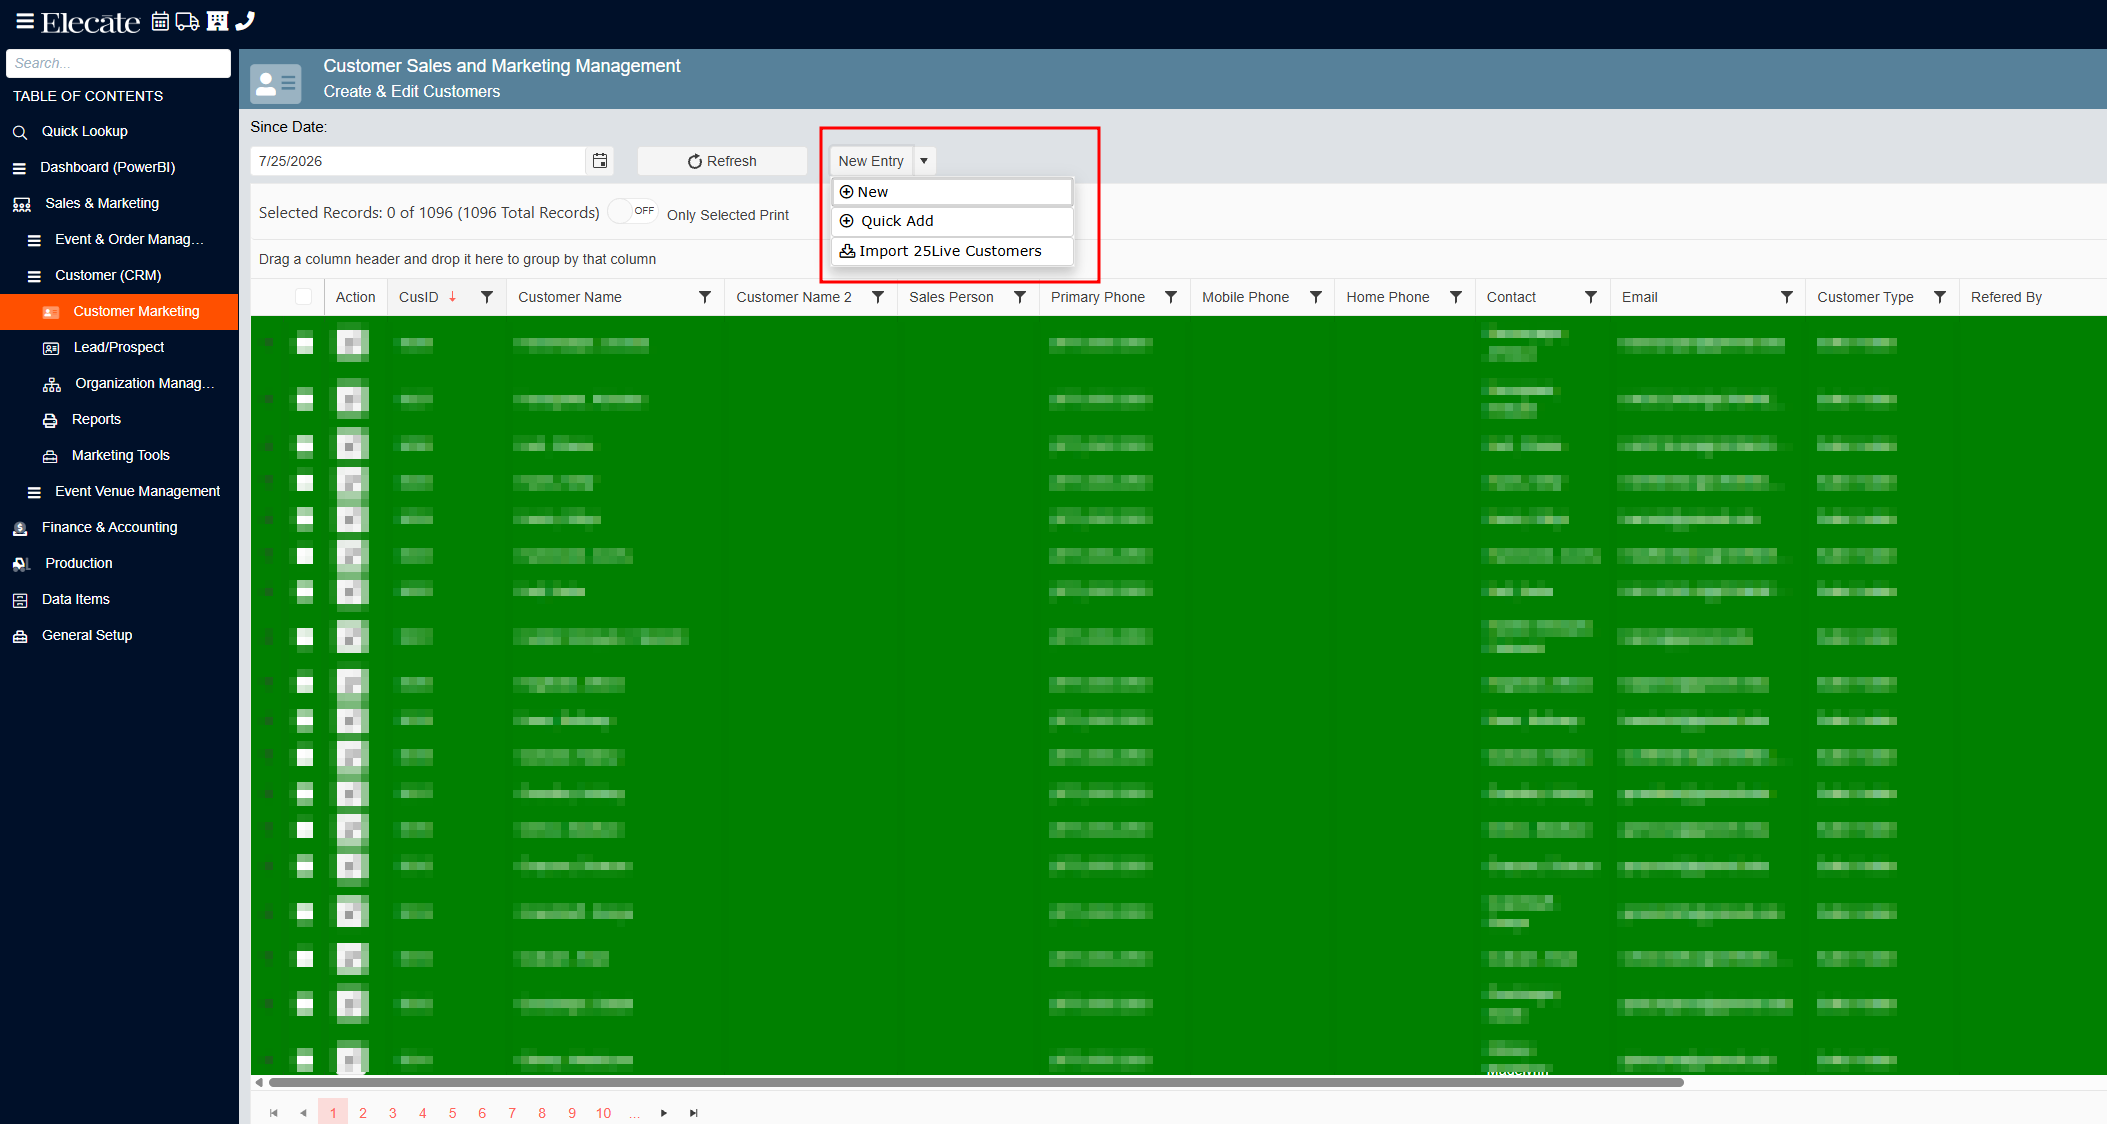The width and height of the screenshot is (2107, 1124).
Task: Expand Sales & Marketing in sidebar
Action: 102,203
